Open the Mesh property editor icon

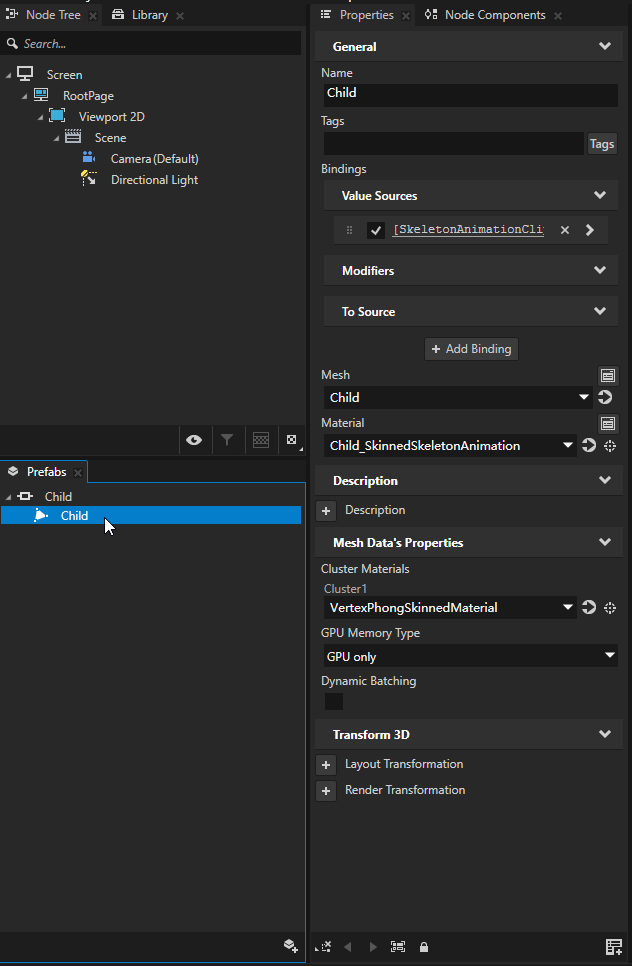(608, 375)
